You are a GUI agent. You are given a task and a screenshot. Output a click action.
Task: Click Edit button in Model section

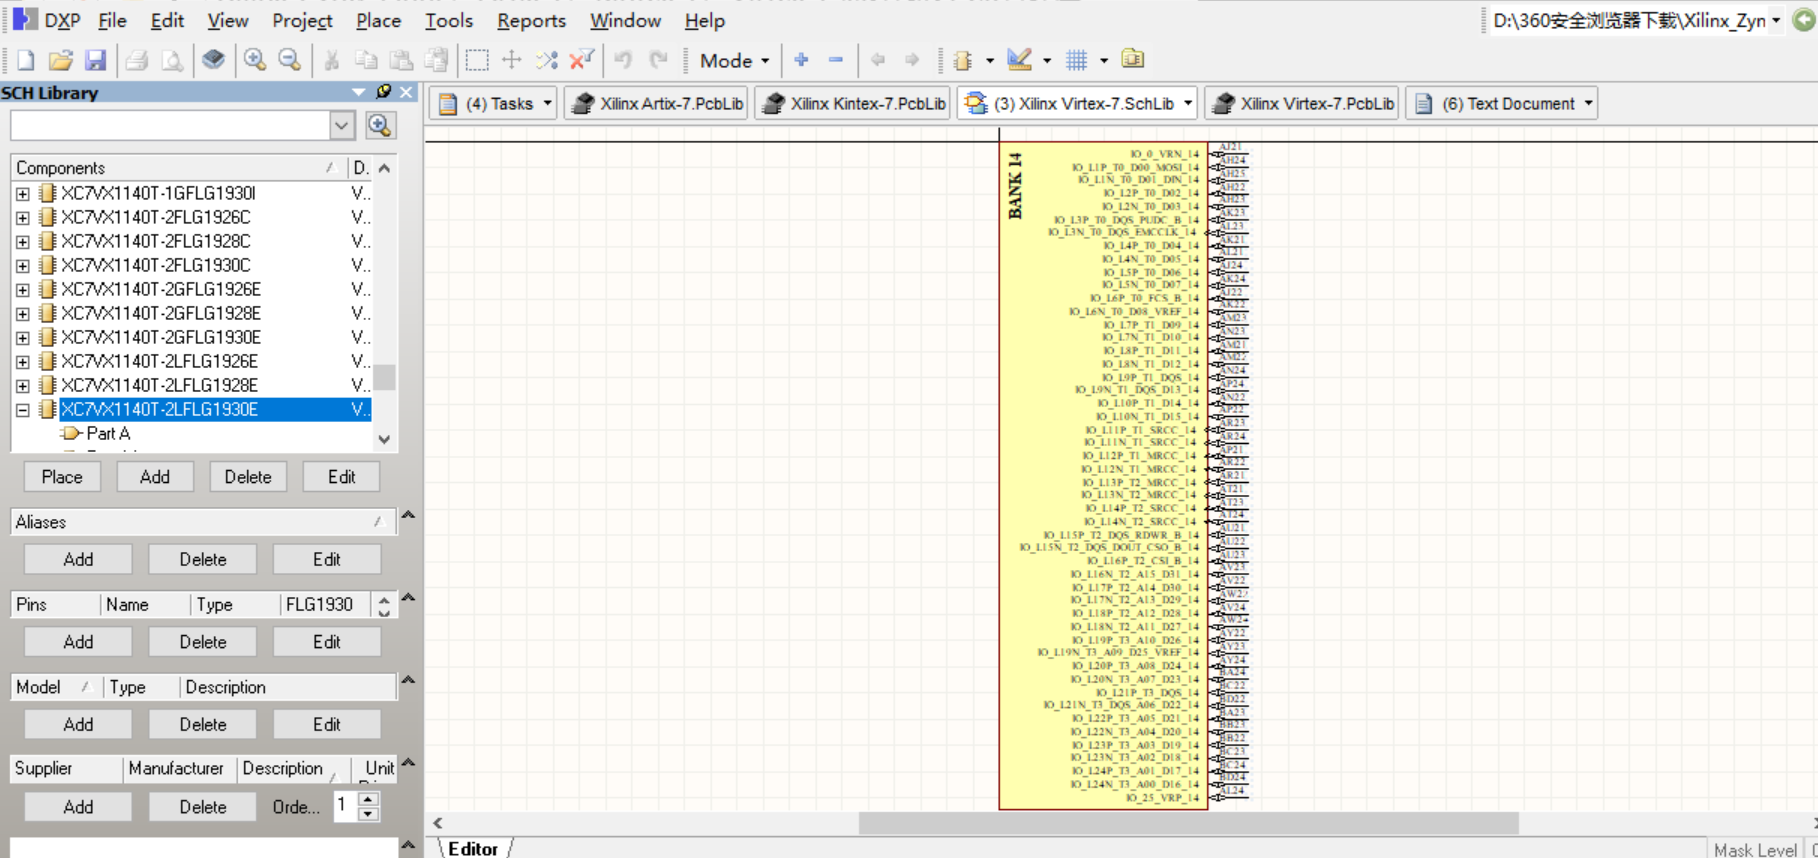point(327,724)
